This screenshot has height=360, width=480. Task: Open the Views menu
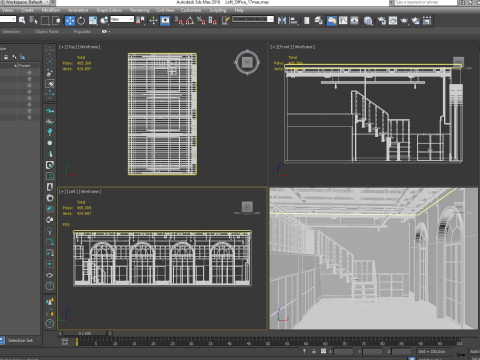7,10
